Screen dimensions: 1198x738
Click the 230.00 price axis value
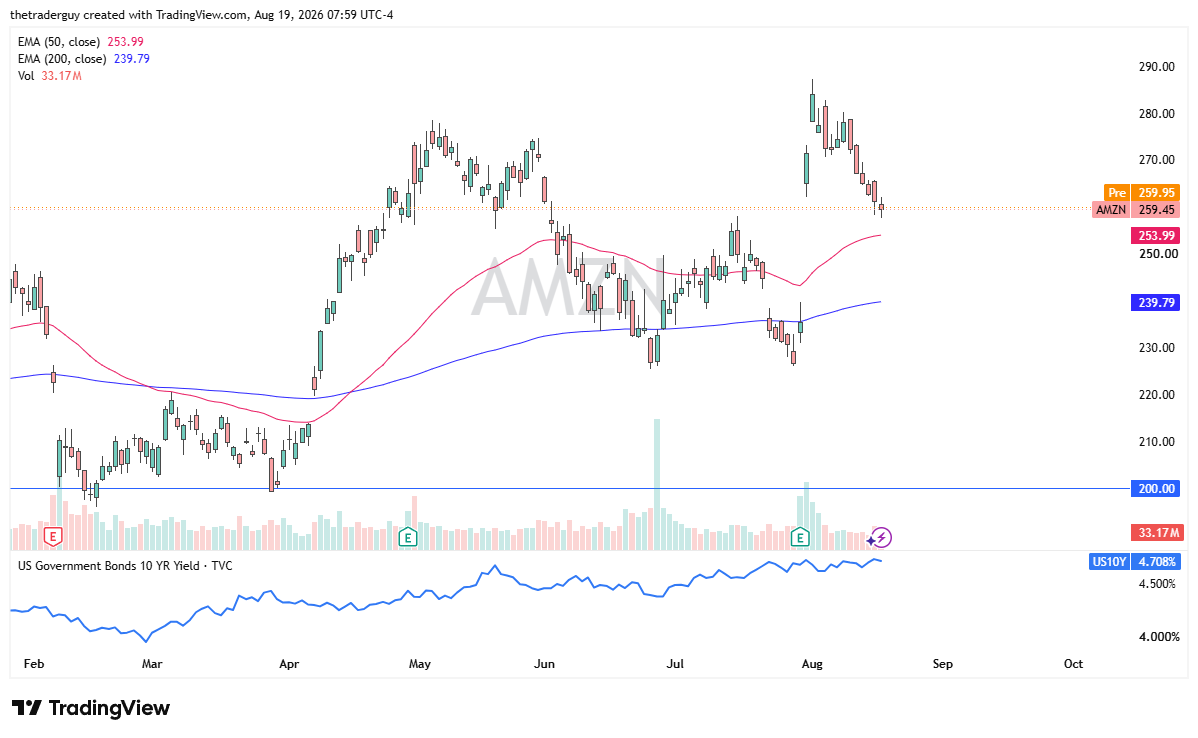click(1157, 348)
